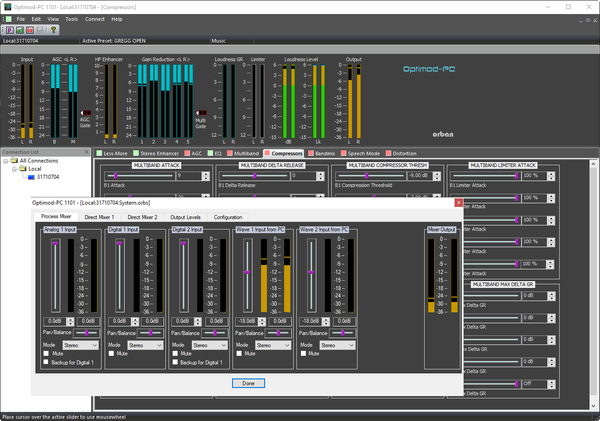The height and width of the screenshot is (421, 600).
Task: Click the 31710704 connection icon in tree
Action: pyautogui.click(x=30, y=177)
